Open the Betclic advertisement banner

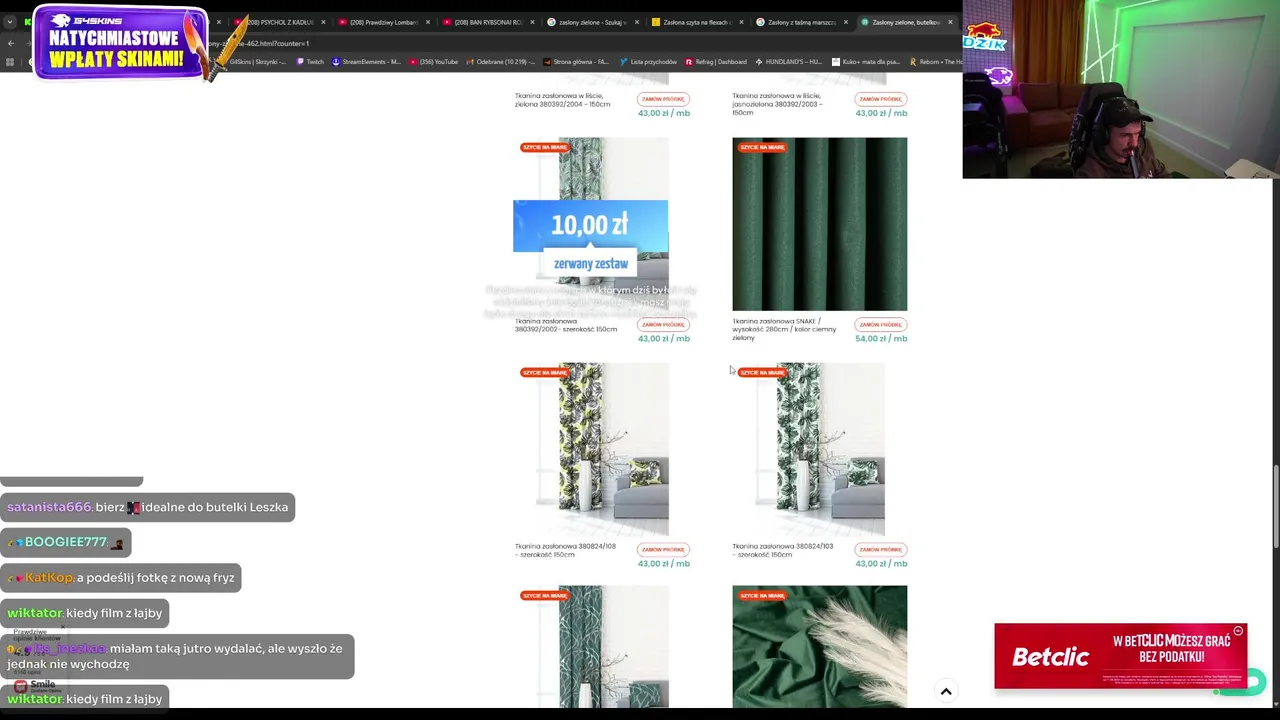(1120, 656)
